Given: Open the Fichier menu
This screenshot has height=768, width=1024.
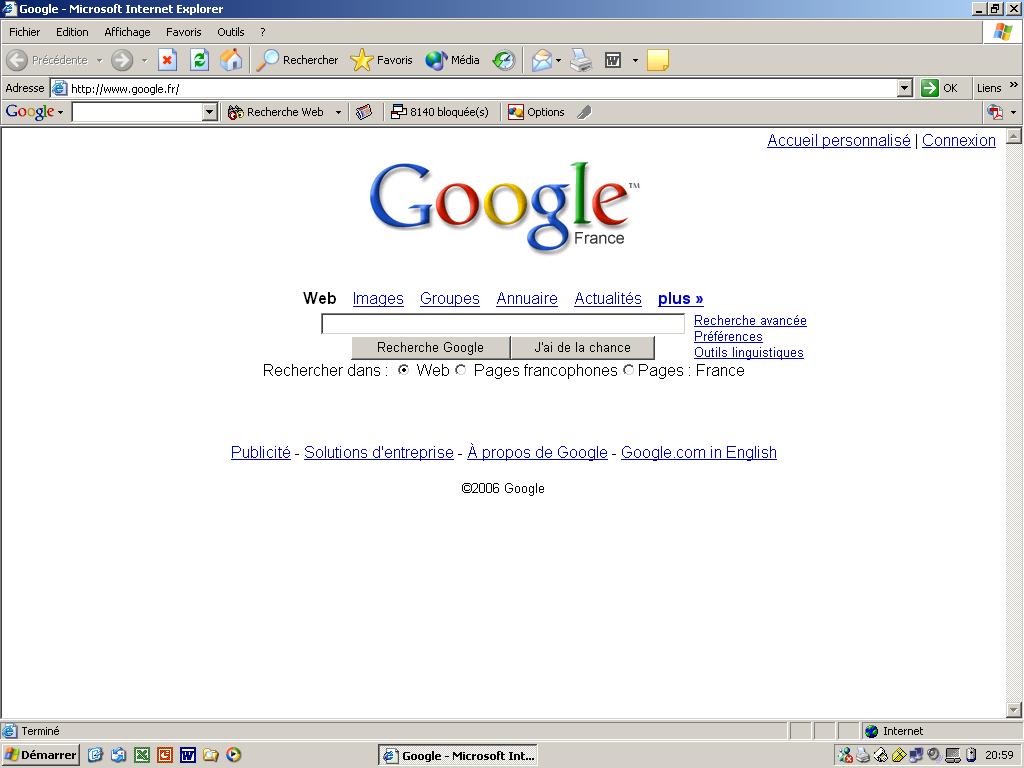Looking at the screenshot, I should (x=25, y=32).
